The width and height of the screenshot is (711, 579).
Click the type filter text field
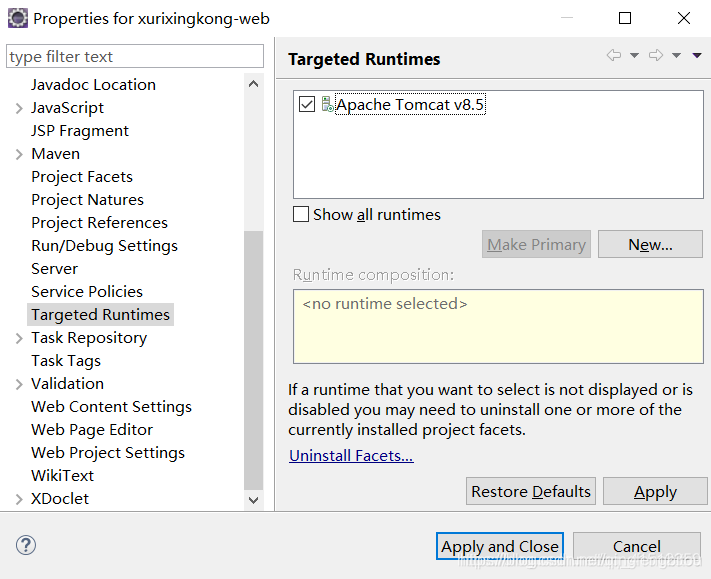(135, 56)
